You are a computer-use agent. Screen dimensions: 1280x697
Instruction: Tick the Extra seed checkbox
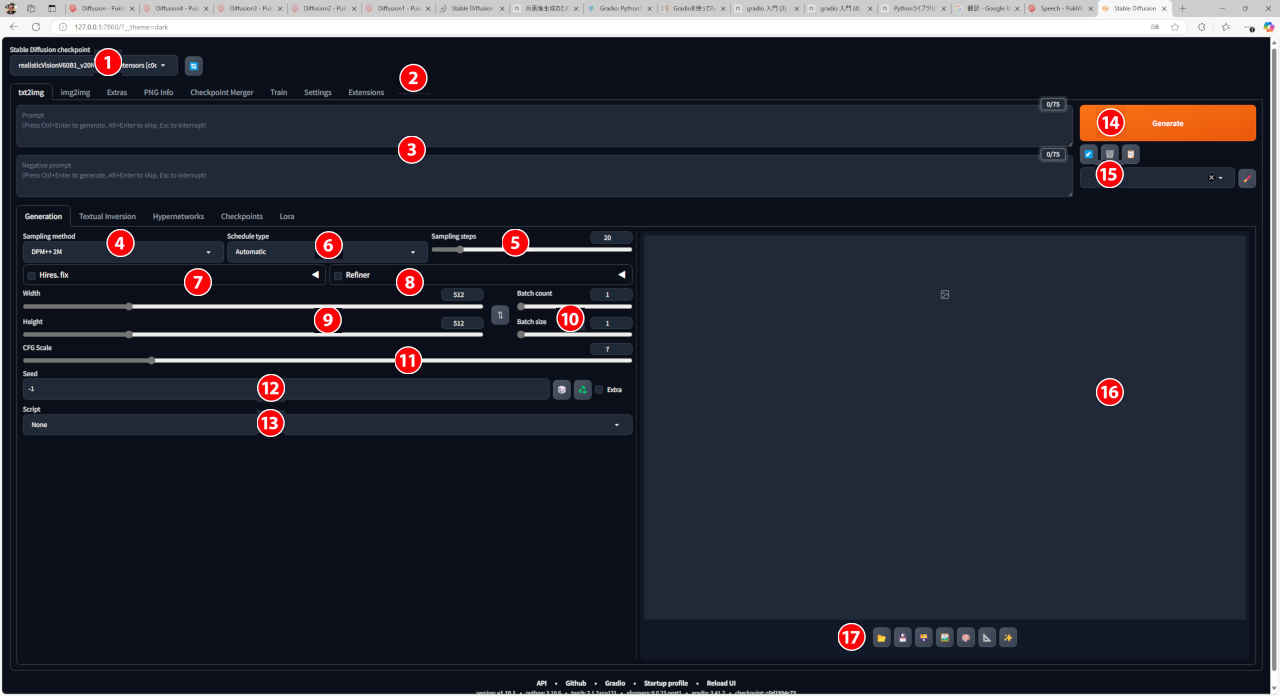(x=599, y=389)
